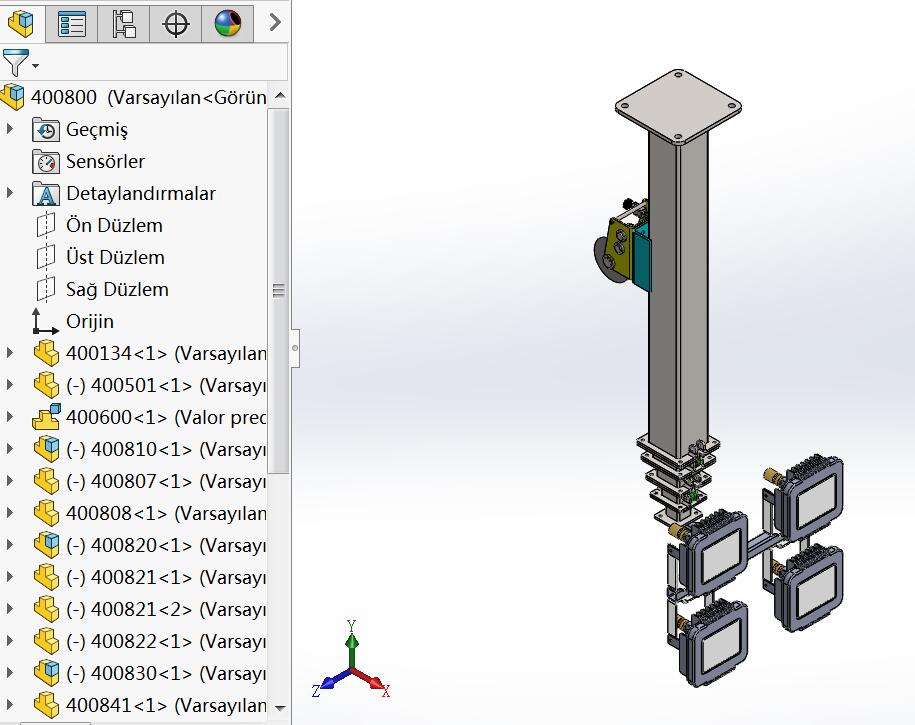Select the Üst Düzlem plane
This screenshot has width=915, height=725.
[115, 257]
